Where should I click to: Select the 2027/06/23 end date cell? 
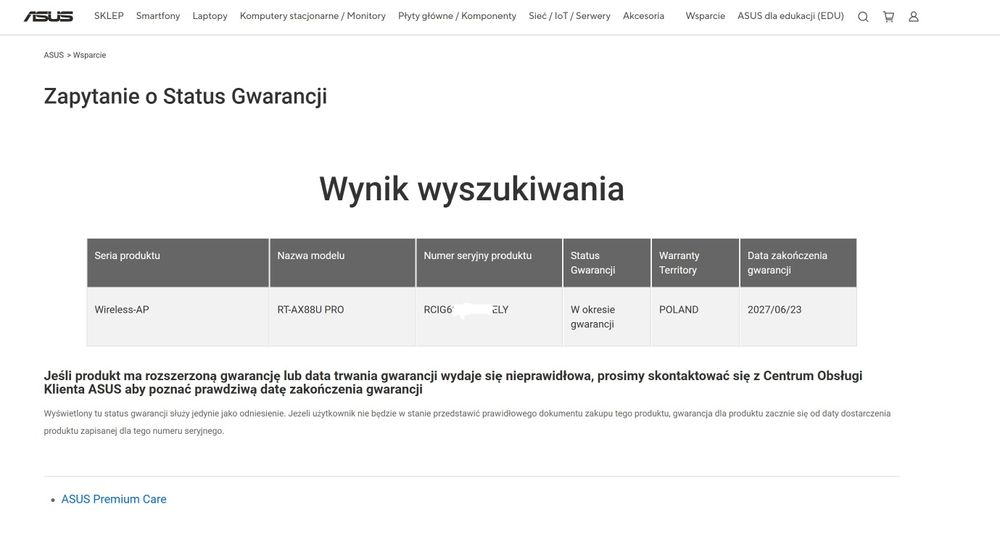click(x=798, y=316)
